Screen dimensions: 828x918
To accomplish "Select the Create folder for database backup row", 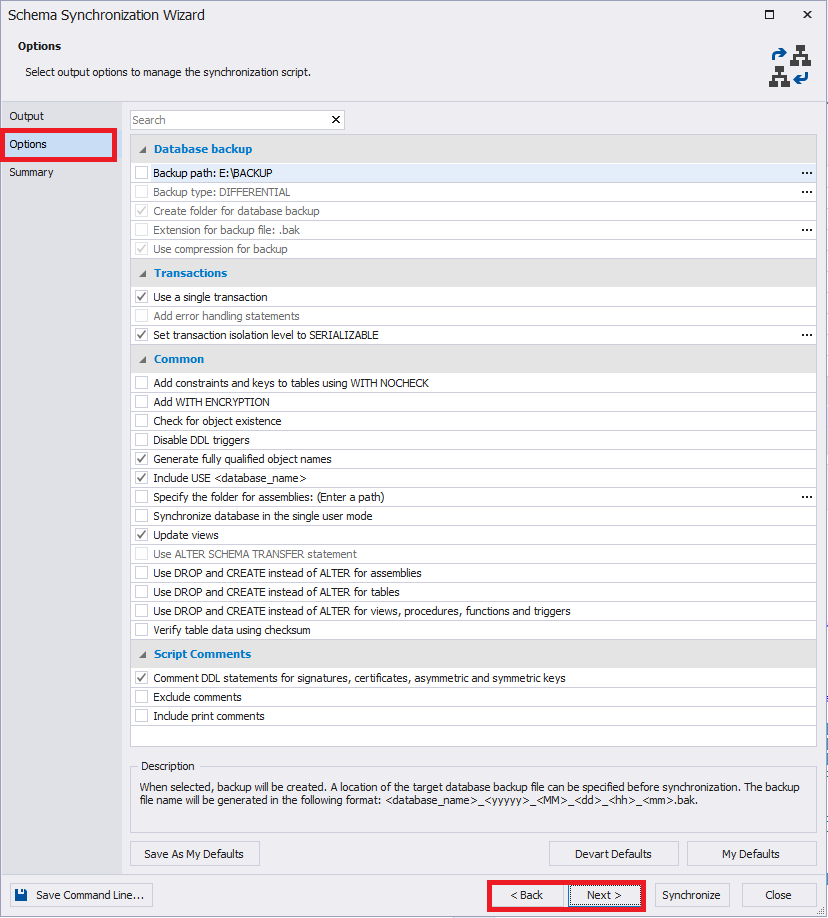I will (473, 211).
